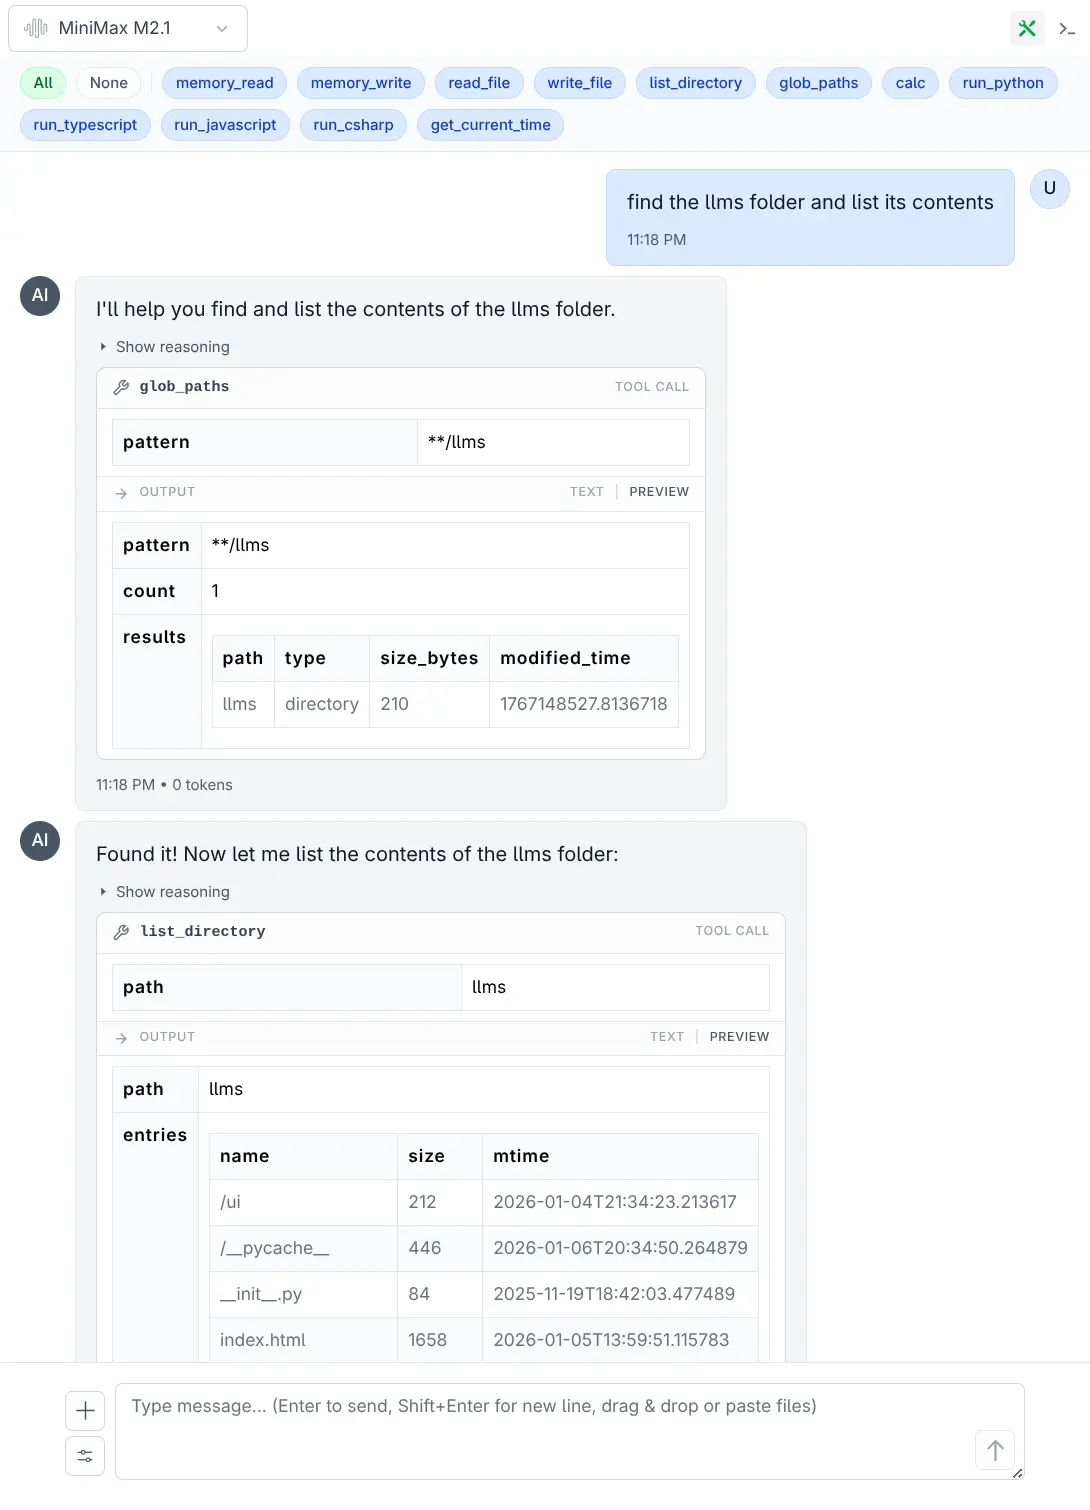Click the glob_paths wrench icon
1090x1510 pixels.
(122, 387)
